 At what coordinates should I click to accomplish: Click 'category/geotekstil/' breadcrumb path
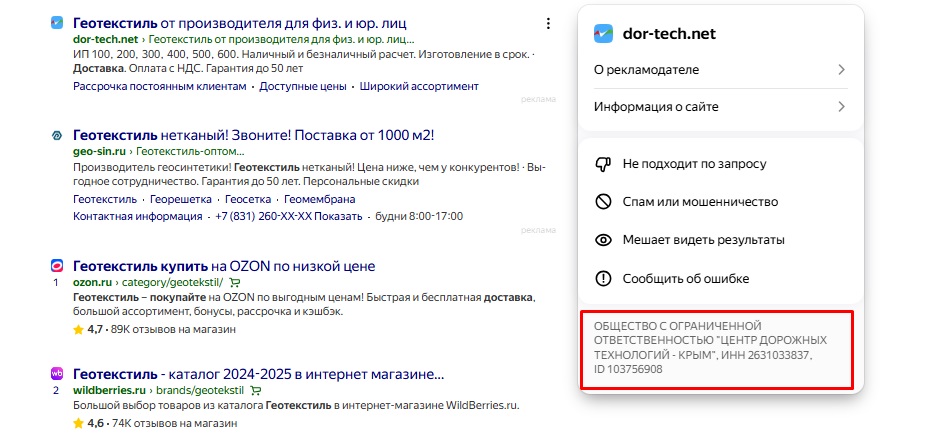pyautogui.click(x=173, y=282)
